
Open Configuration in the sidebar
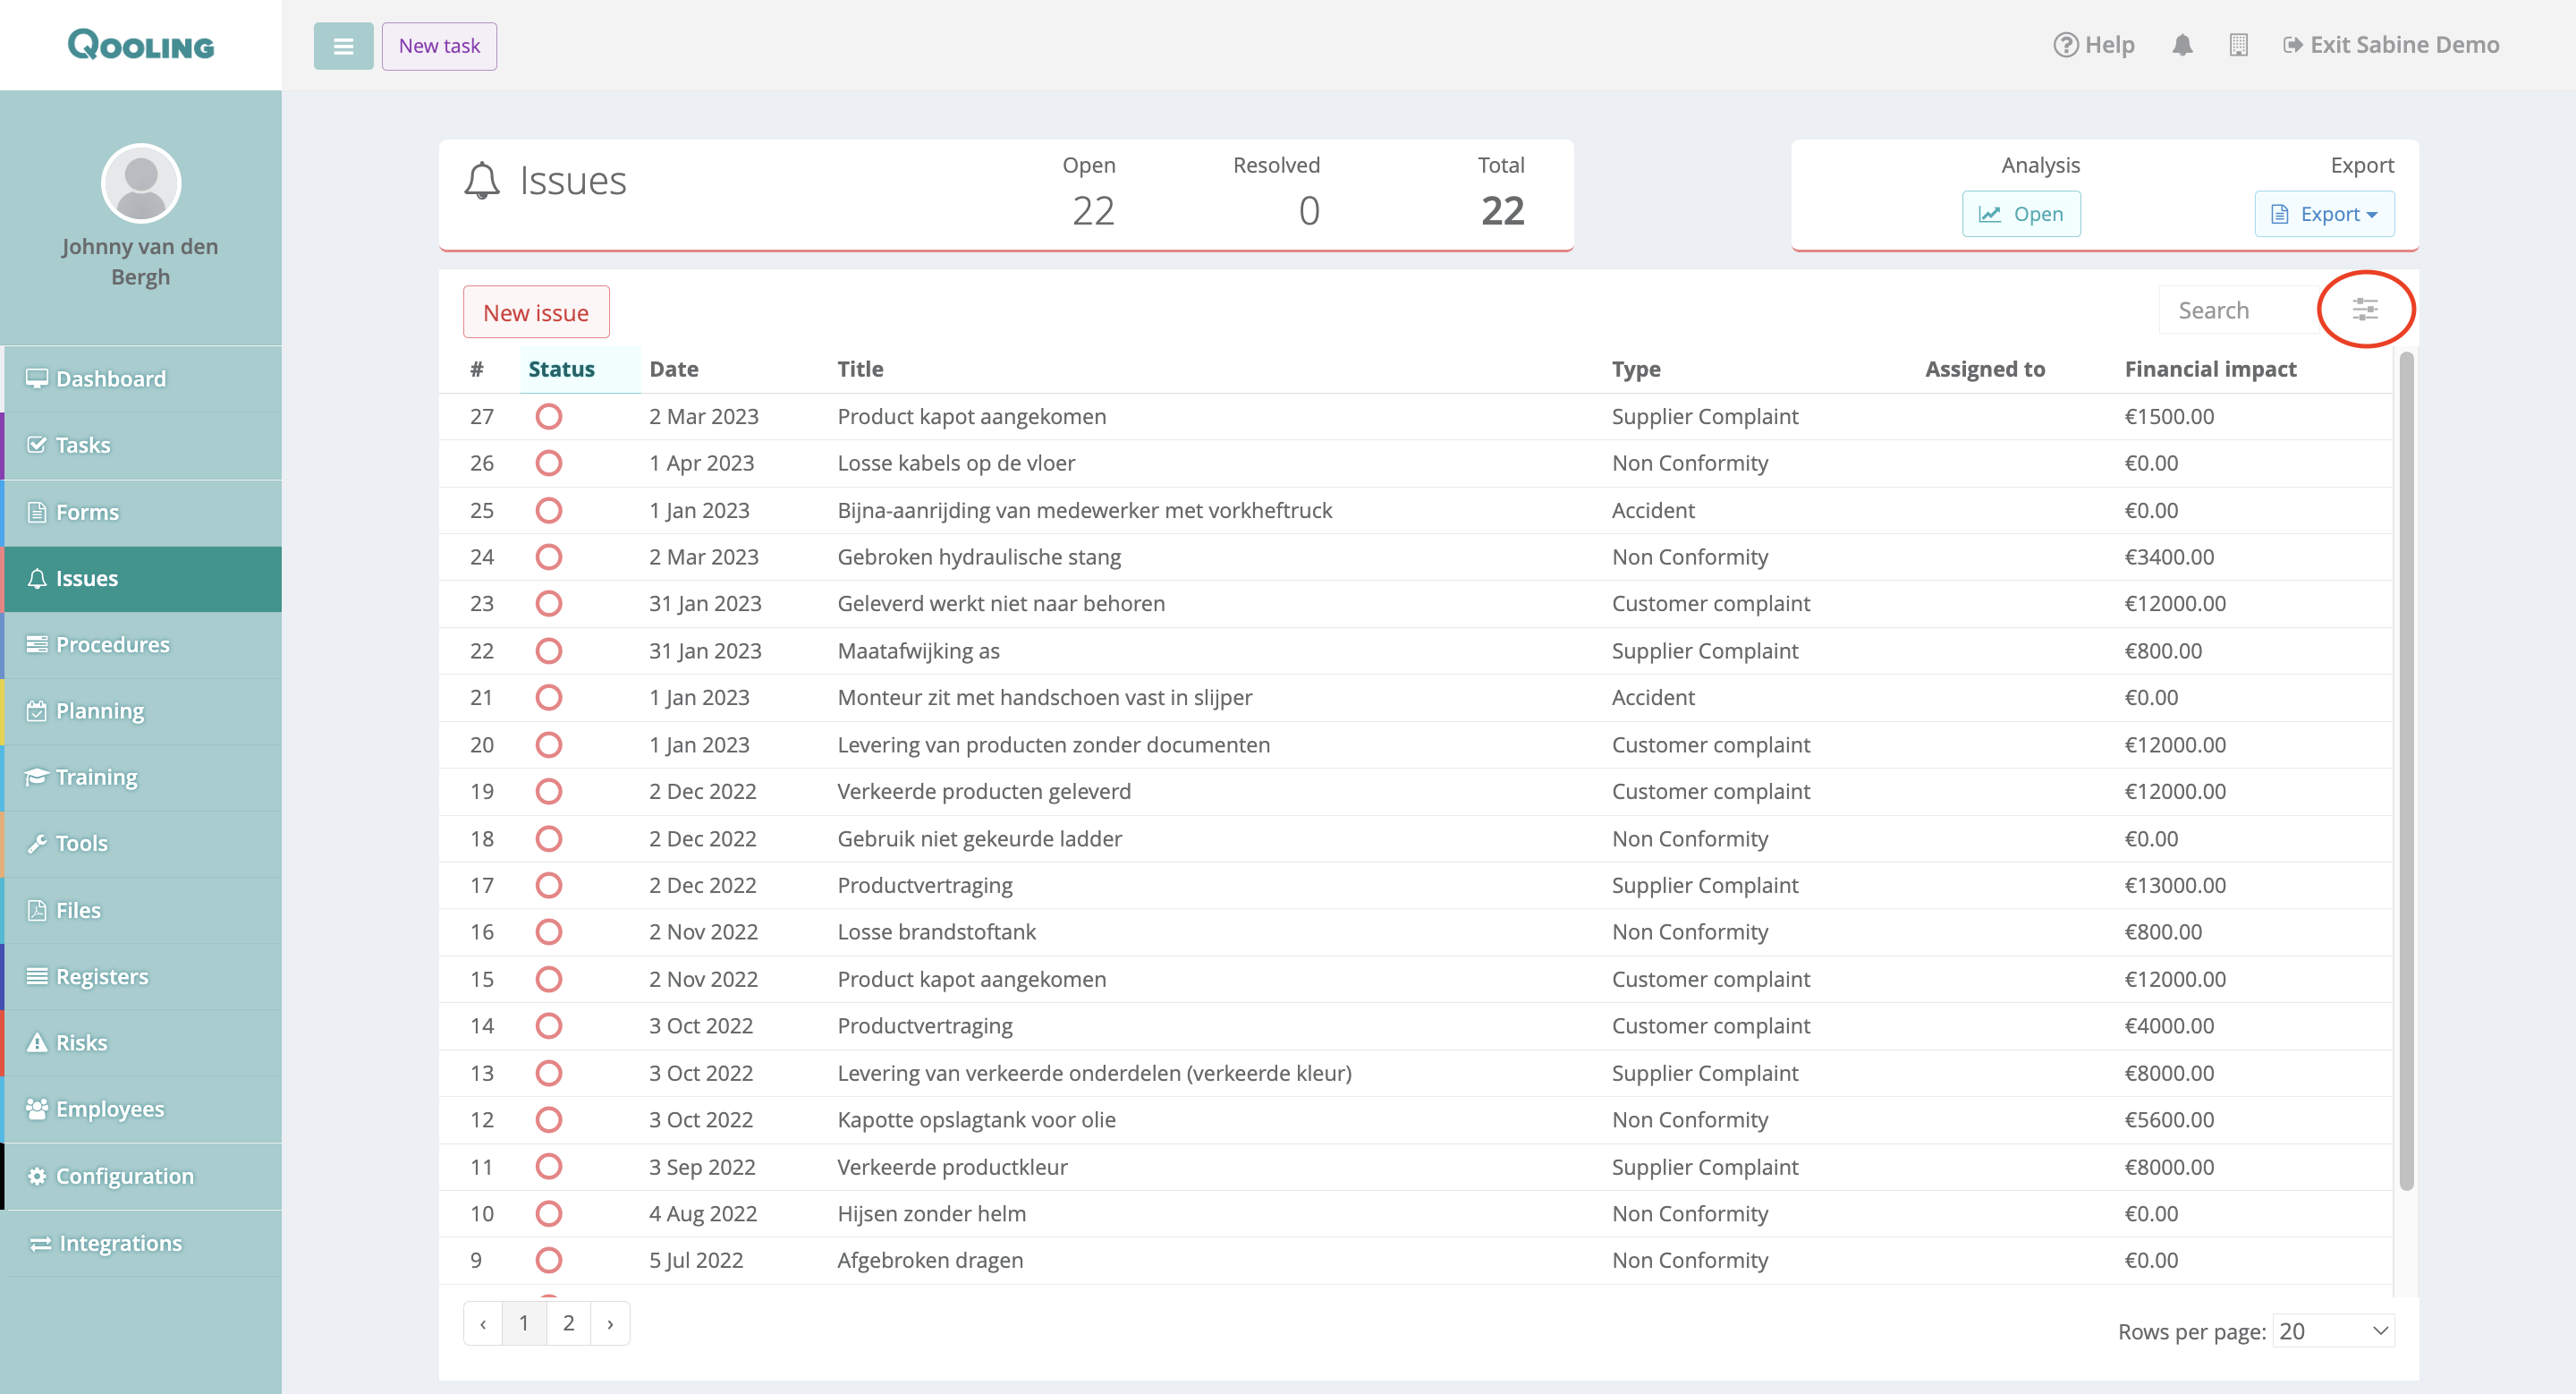pyautogui.click(x=124, y=1176)
